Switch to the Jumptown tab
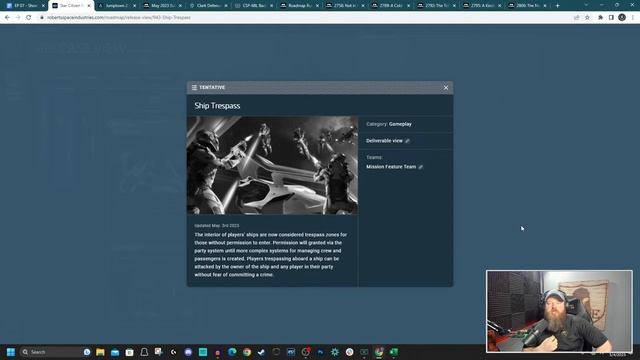Viewport: 640px width, 360px height. coord(116,6)
